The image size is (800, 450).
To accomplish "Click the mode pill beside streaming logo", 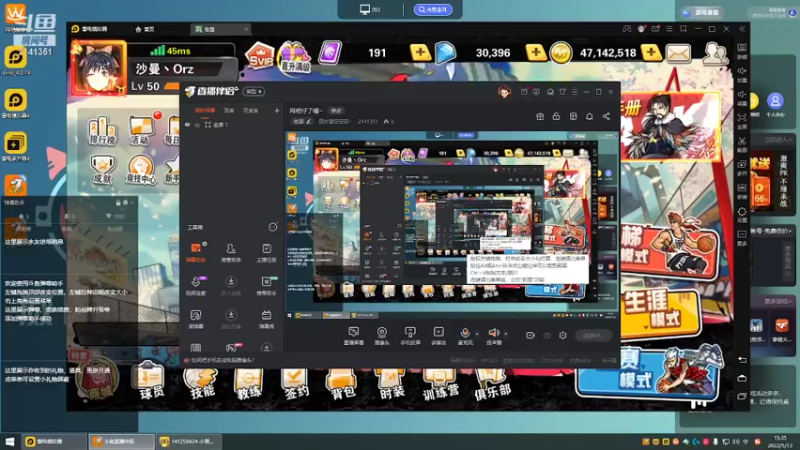I will click(254, 91).
